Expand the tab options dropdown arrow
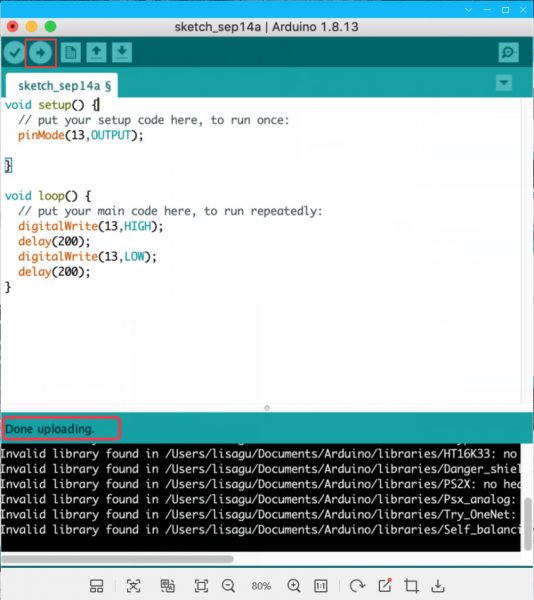 504,83
